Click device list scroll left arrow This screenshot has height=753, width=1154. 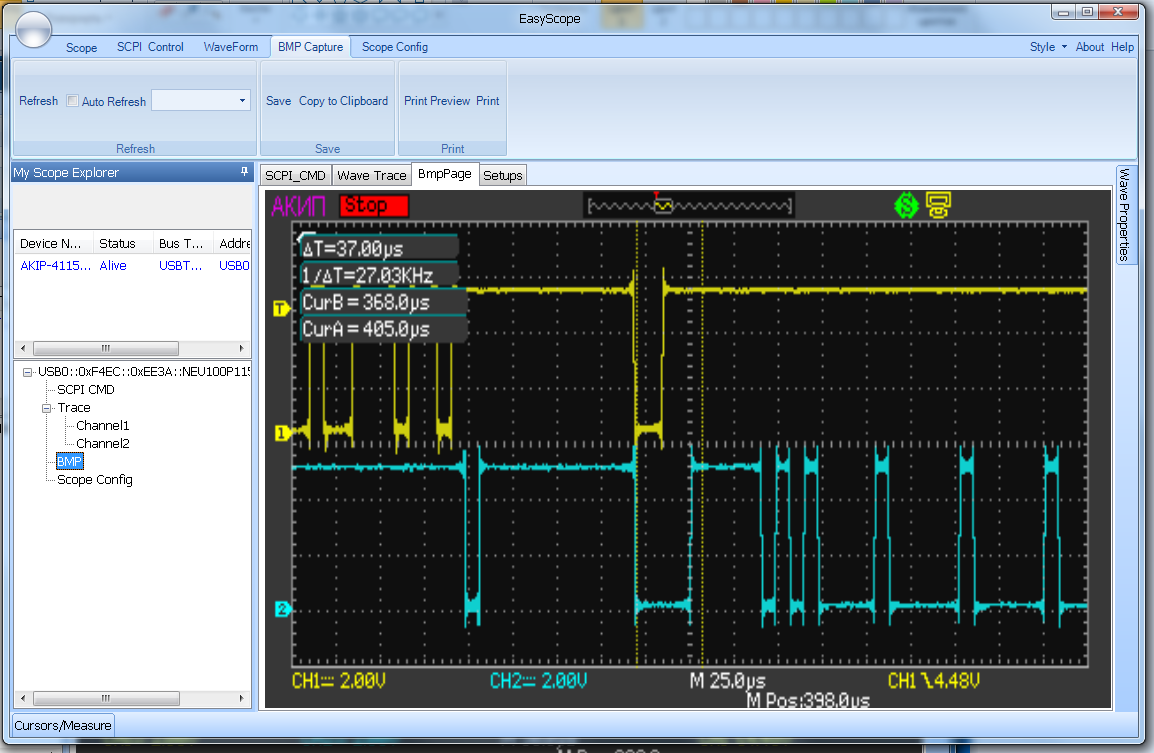pos(23,348)
